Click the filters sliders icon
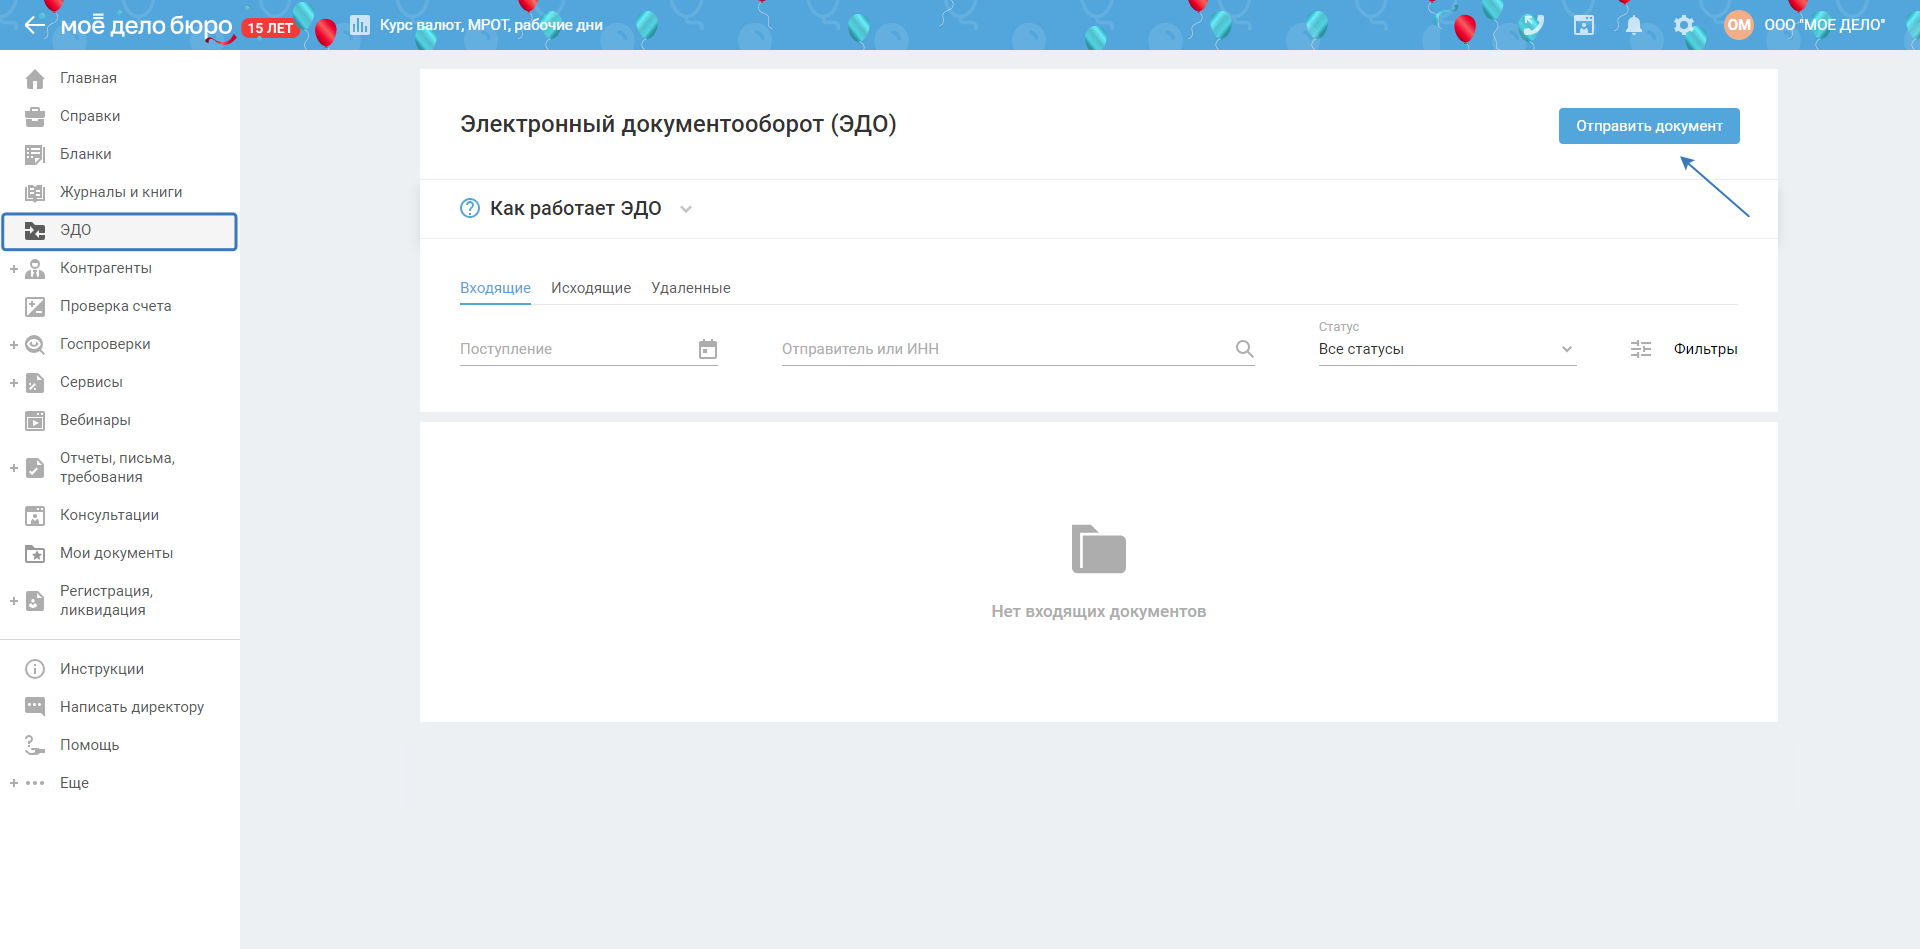The image size is (1920, 949). coord(1641,349)
